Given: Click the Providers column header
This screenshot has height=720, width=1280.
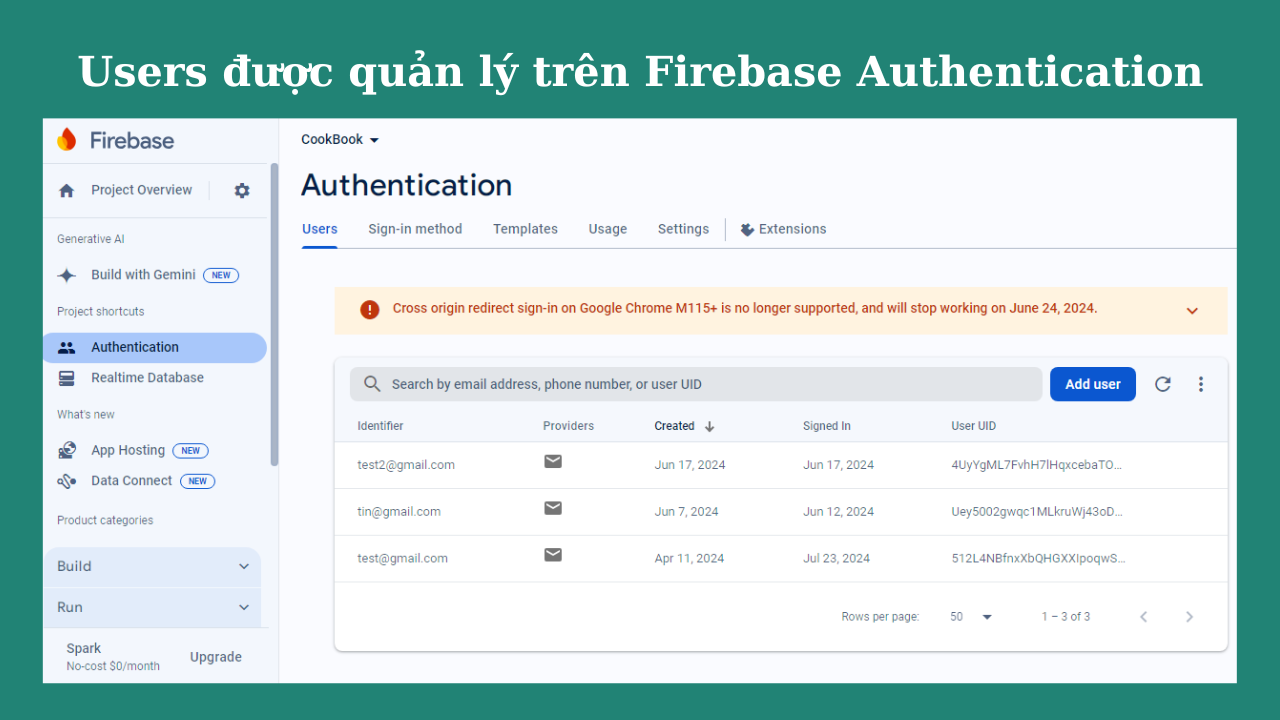Looking at the screenshot, I should click(568, 426).
